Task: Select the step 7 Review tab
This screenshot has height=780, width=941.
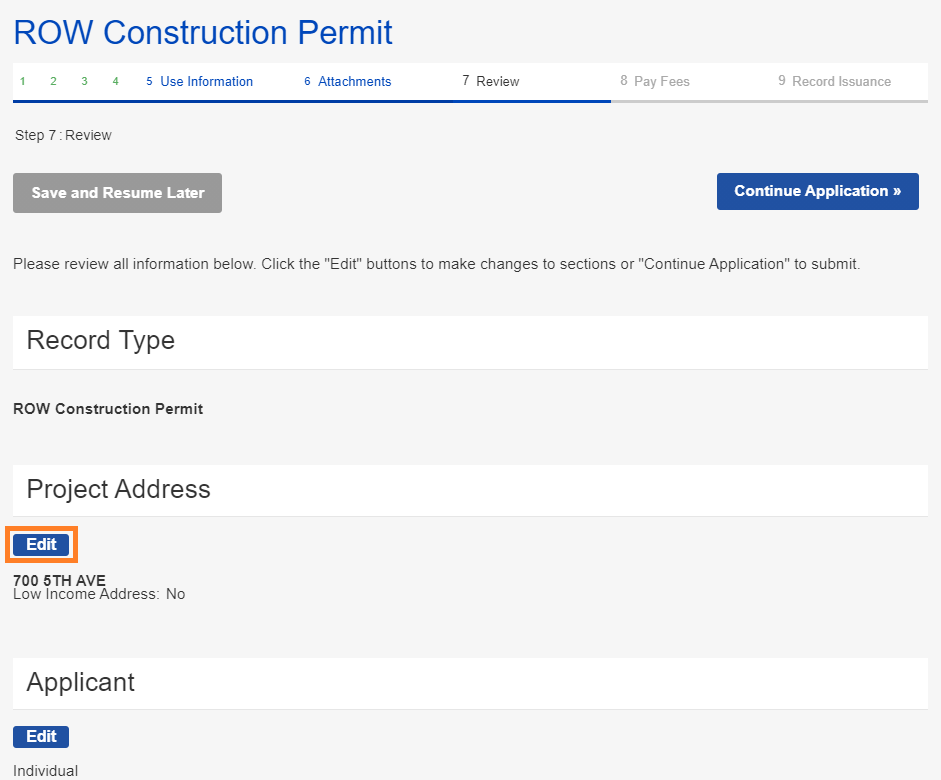Action: (491, 82)
